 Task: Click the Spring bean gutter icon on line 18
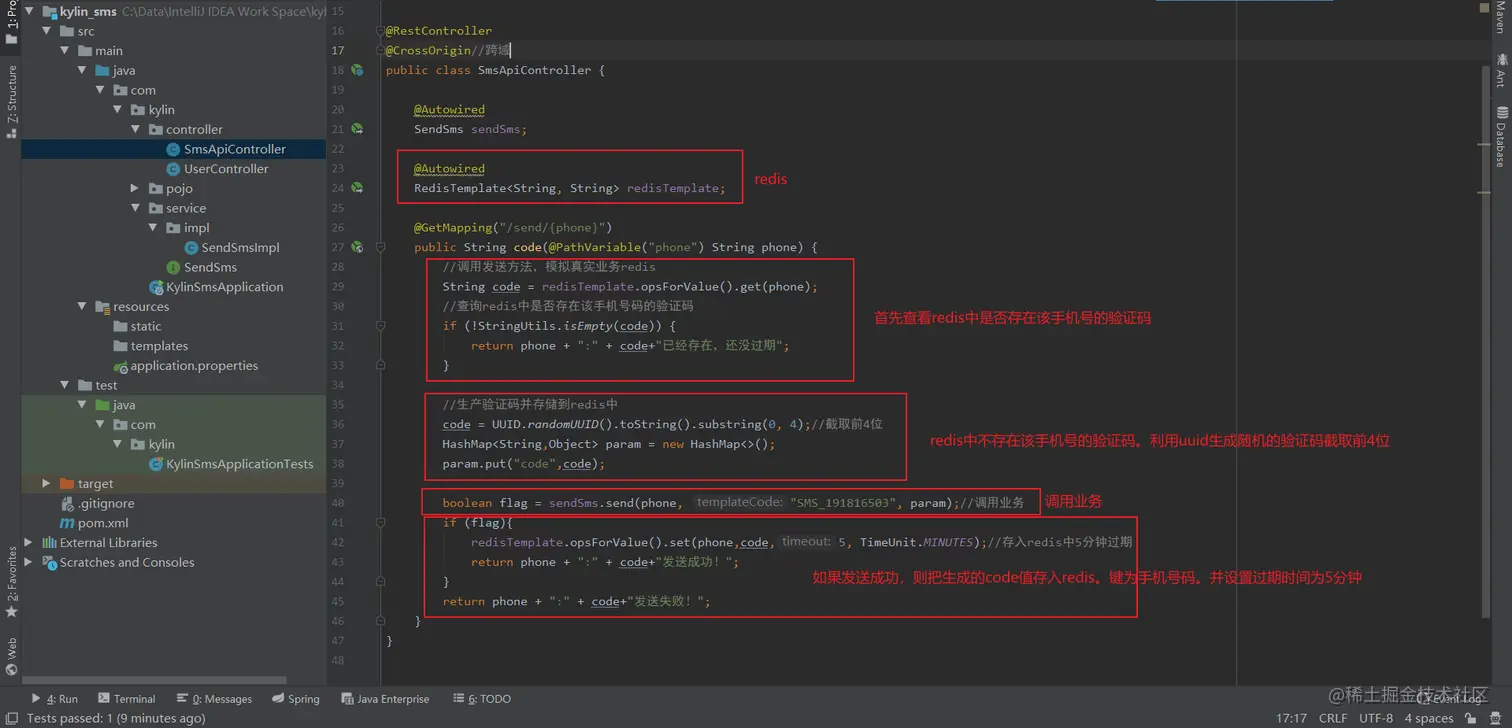coord(357,70)
